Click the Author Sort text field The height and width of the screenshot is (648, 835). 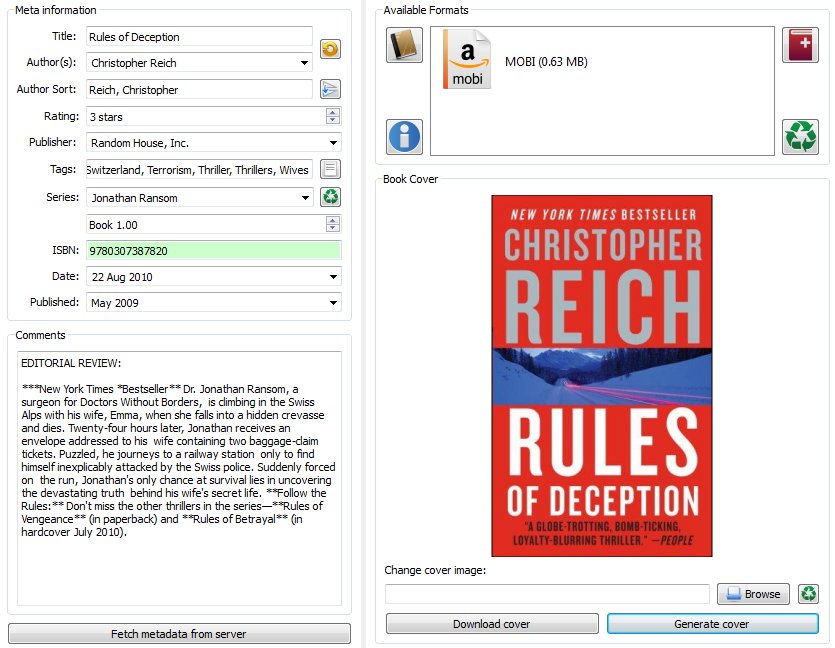199,89
